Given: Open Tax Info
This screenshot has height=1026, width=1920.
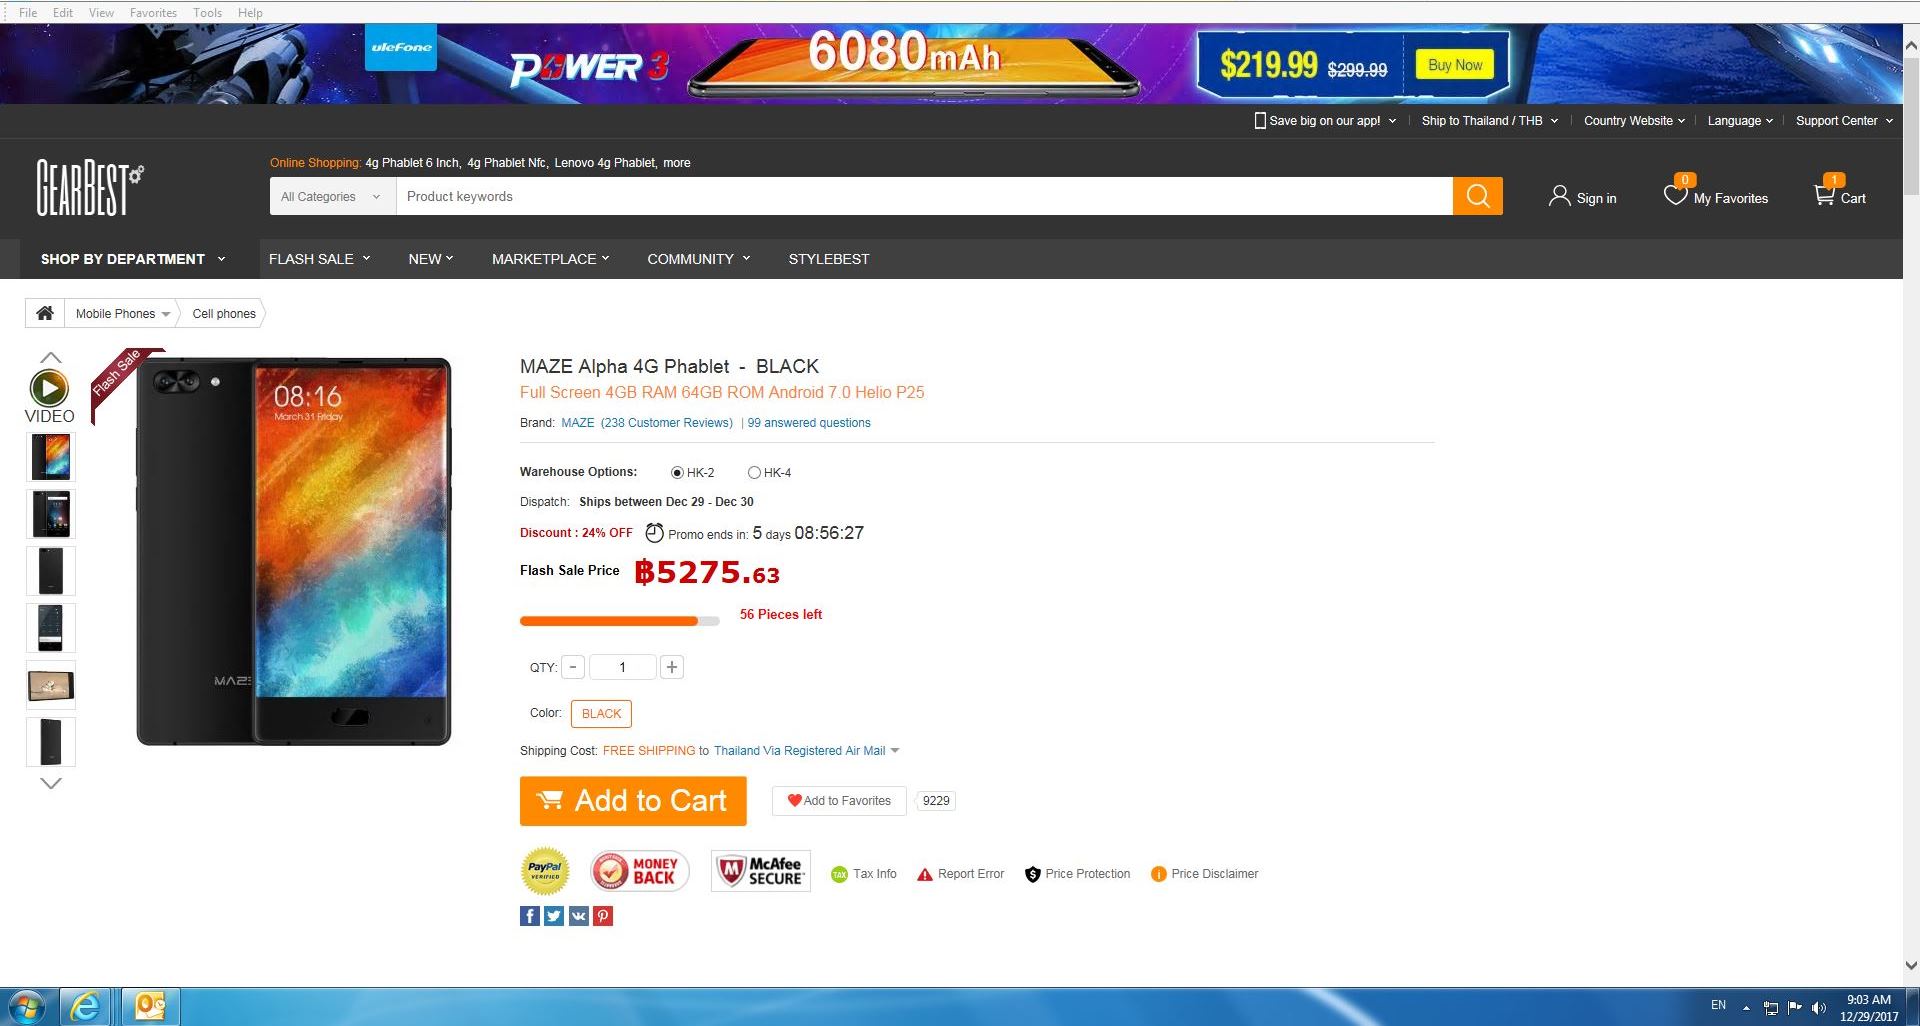Looking at the screenshot, I should [x=864, y=874].
